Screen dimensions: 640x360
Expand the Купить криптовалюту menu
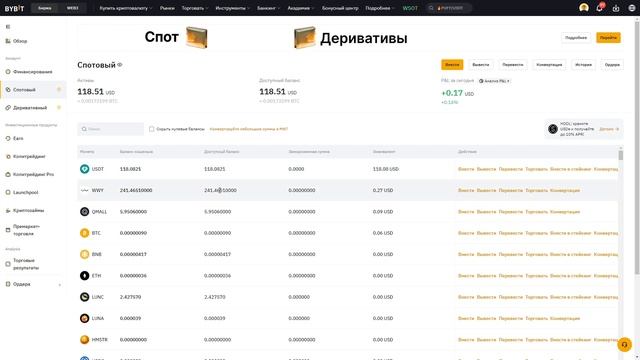pos(126,8)
